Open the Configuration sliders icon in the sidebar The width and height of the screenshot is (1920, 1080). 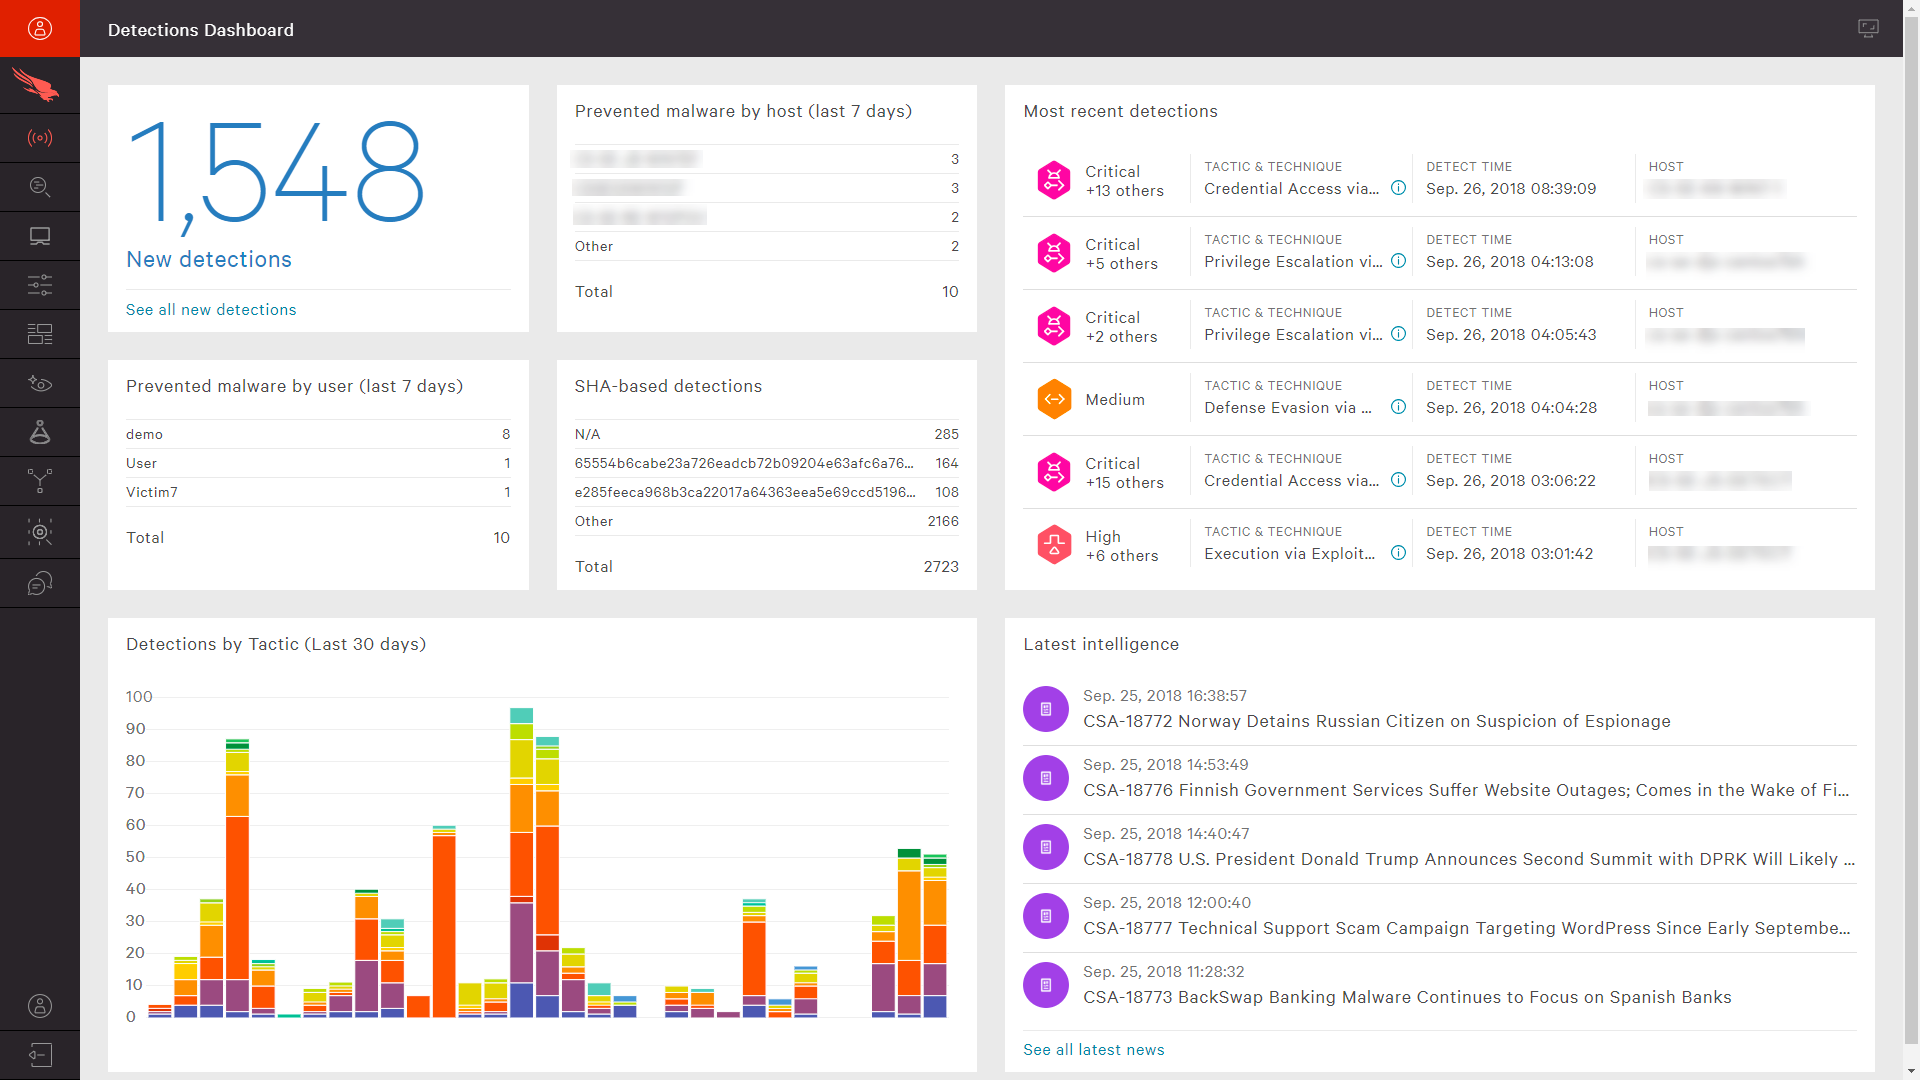point(40,285)
